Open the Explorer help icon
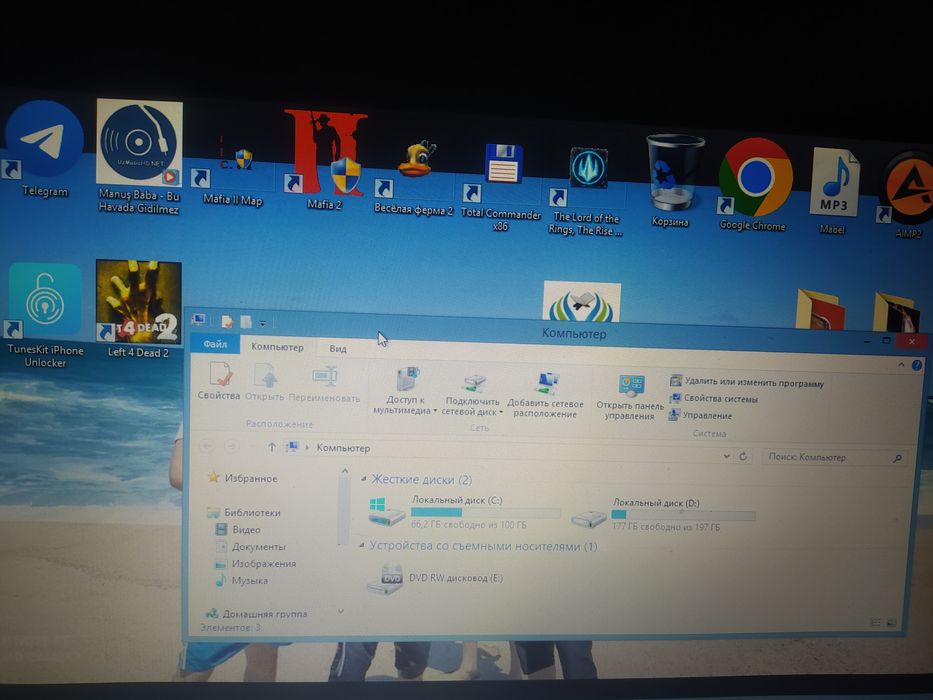Image resolution: width=933 pixels, height=700 pixels. (917, 365)
